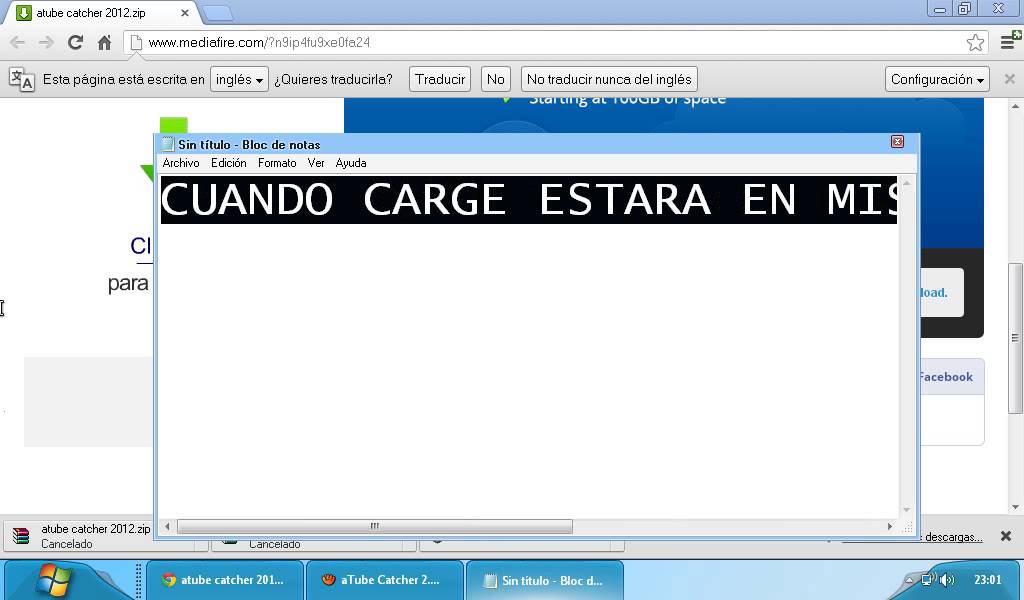This screenshot has width=1024, height=600.
Task: Open the Chrome menu icon
Action: (x=1010, y=41)
